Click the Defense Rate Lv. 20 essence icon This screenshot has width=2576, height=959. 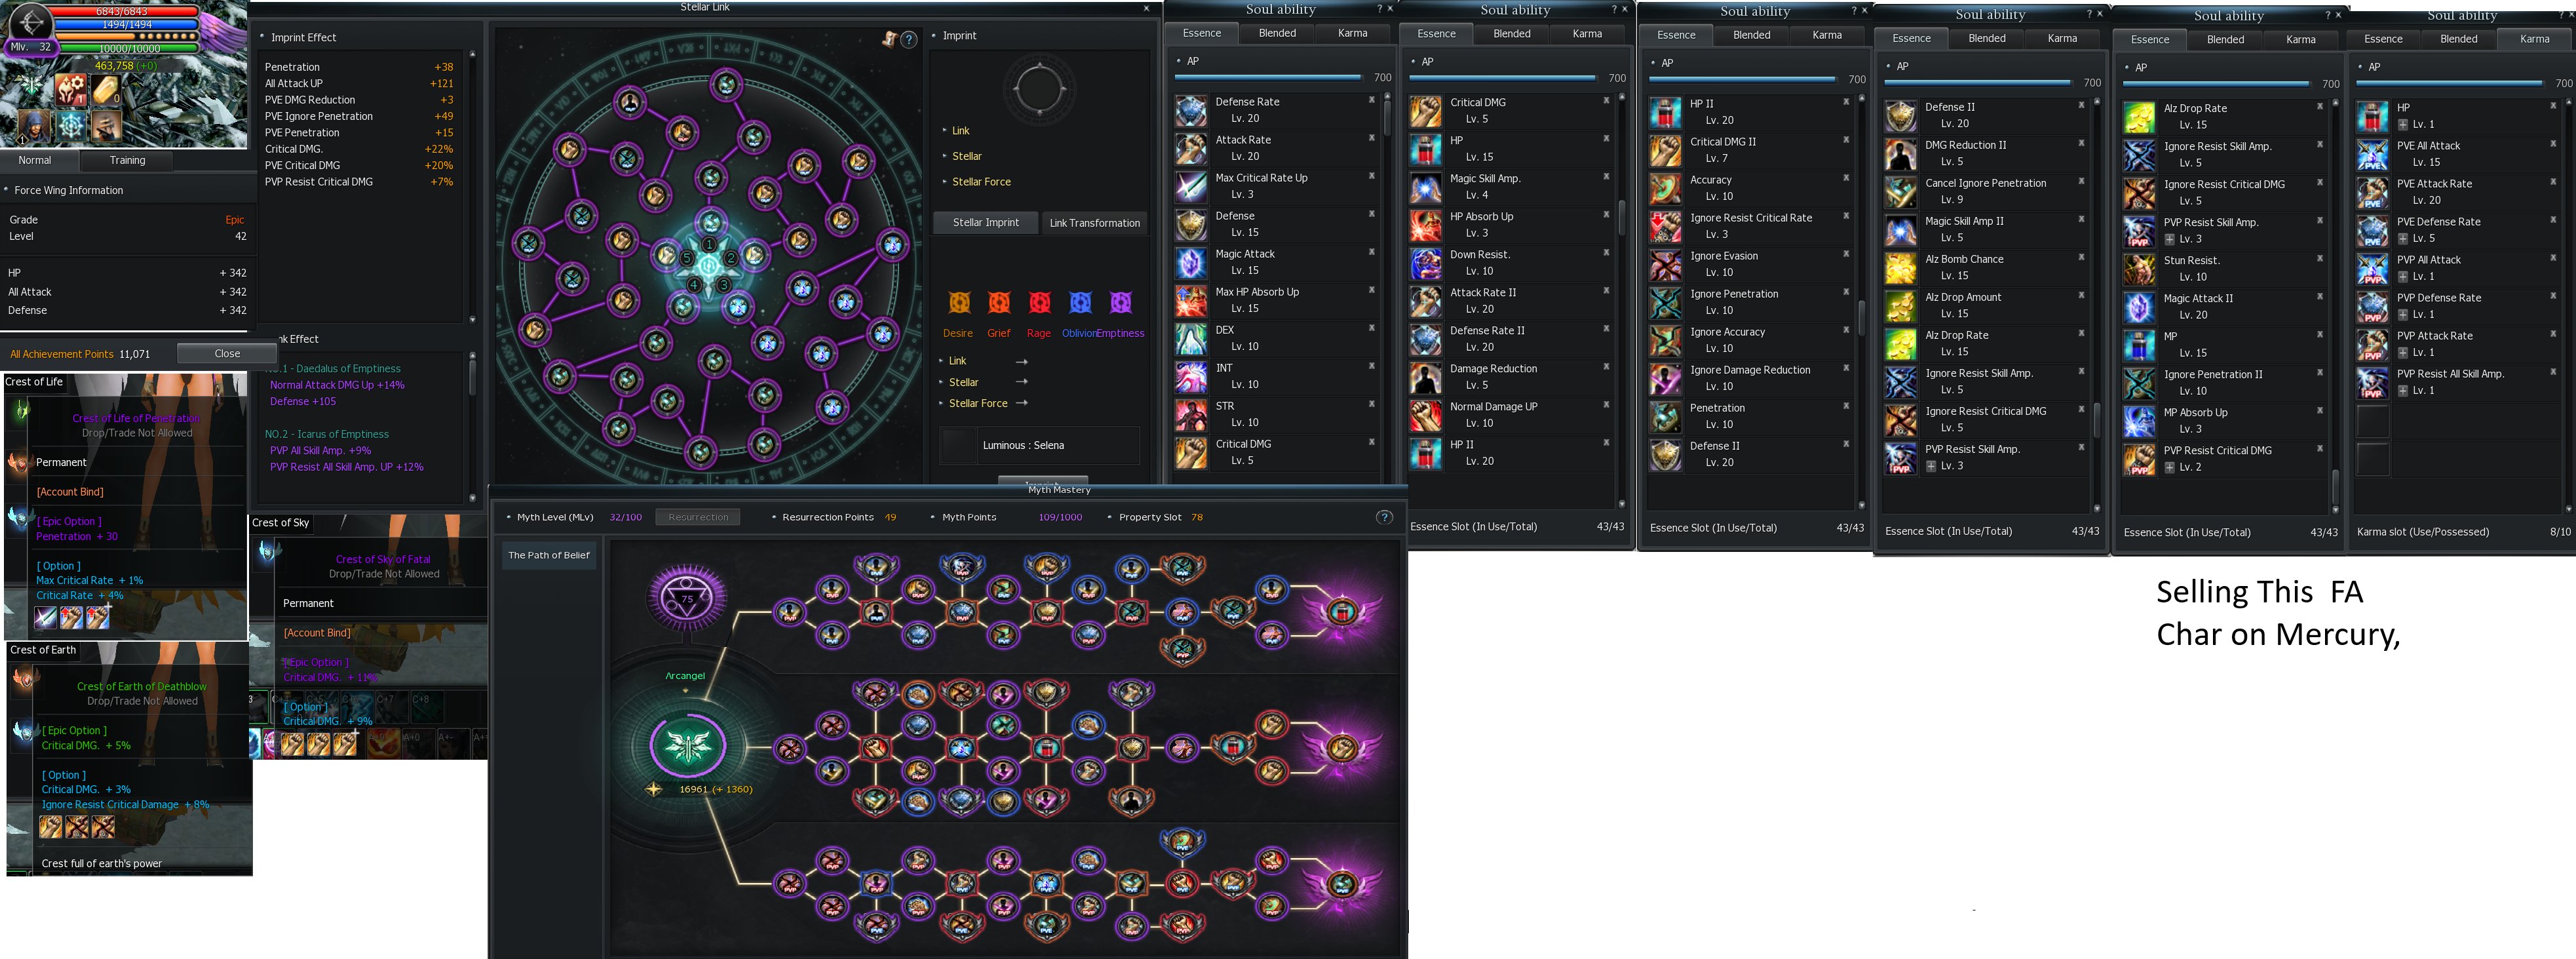[1190, 110]
